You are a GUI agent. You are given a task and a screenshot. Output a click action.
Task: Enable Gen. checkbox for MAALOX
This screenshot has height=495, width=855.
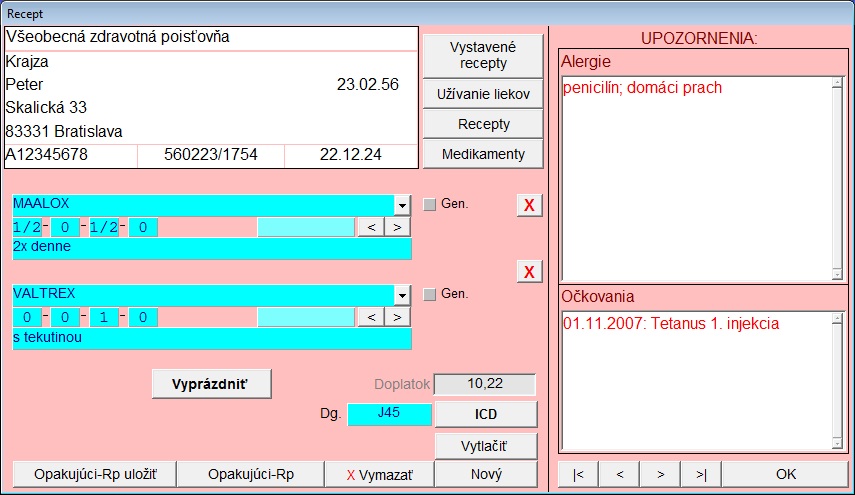[x=430, y=205]
